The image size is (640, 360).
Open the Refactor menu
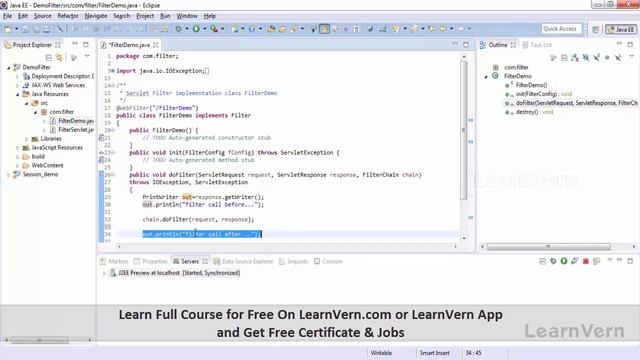[68, 16]
